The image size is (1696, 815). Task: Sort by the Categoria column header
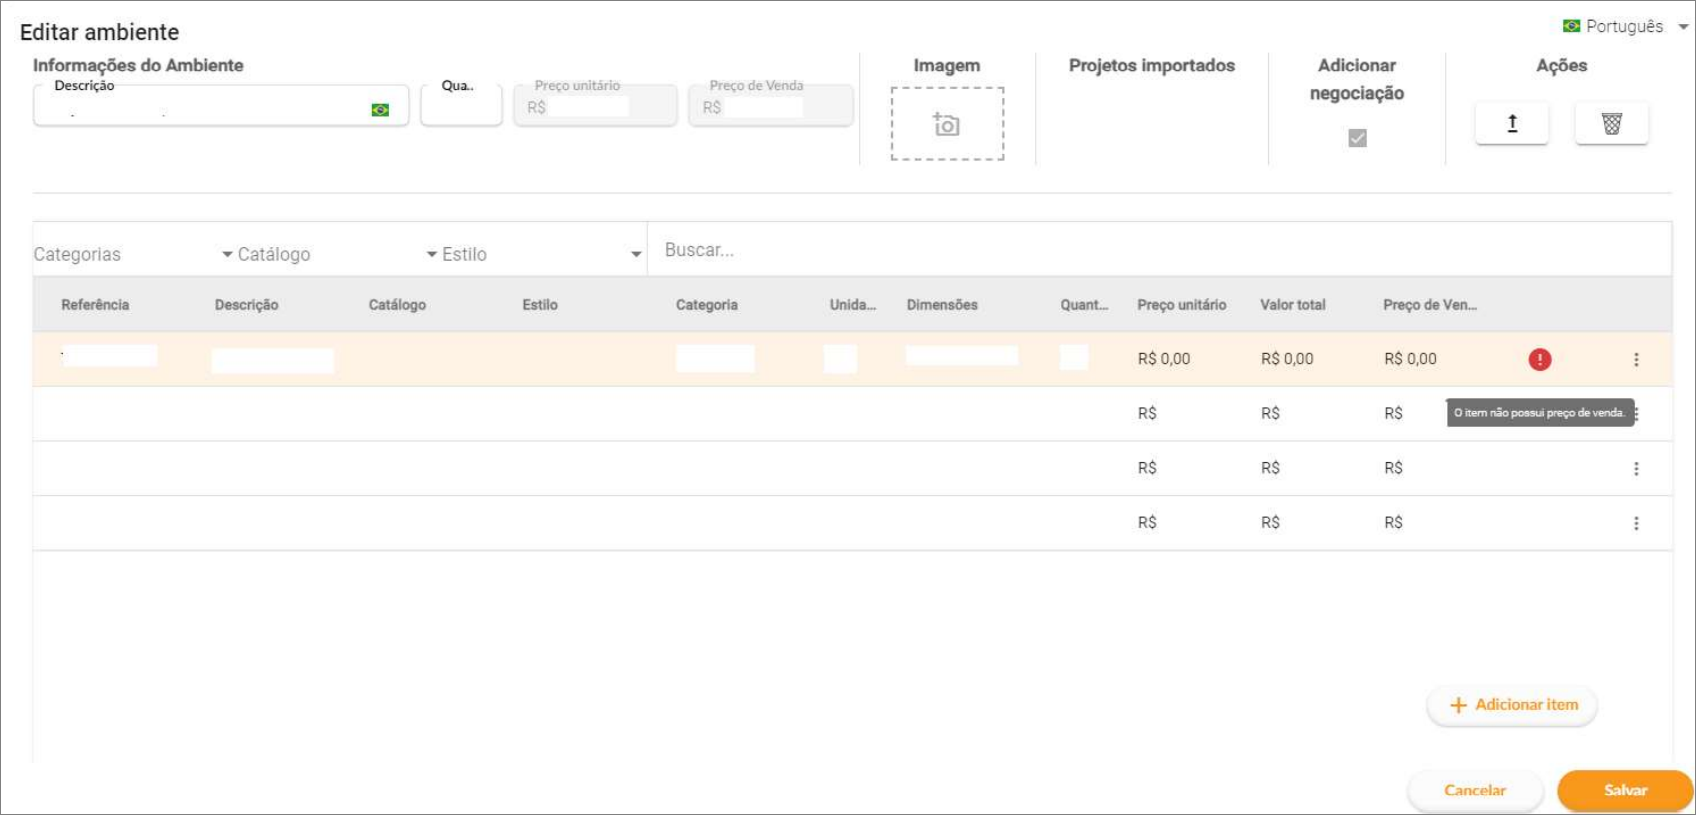(x=707, y=305)
